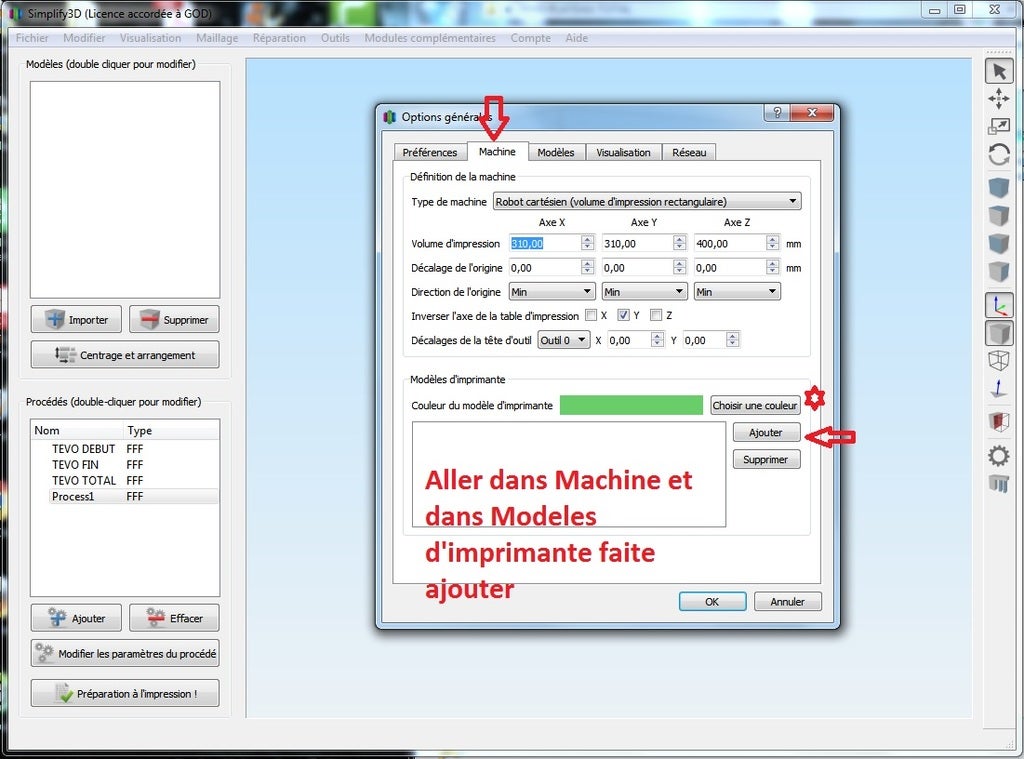The height and width of the screenshot is (759, 1024).
Task: Open Direction de l'origine Axe Z dropdown
Action: pyautogui.click(x=737, y=291)
